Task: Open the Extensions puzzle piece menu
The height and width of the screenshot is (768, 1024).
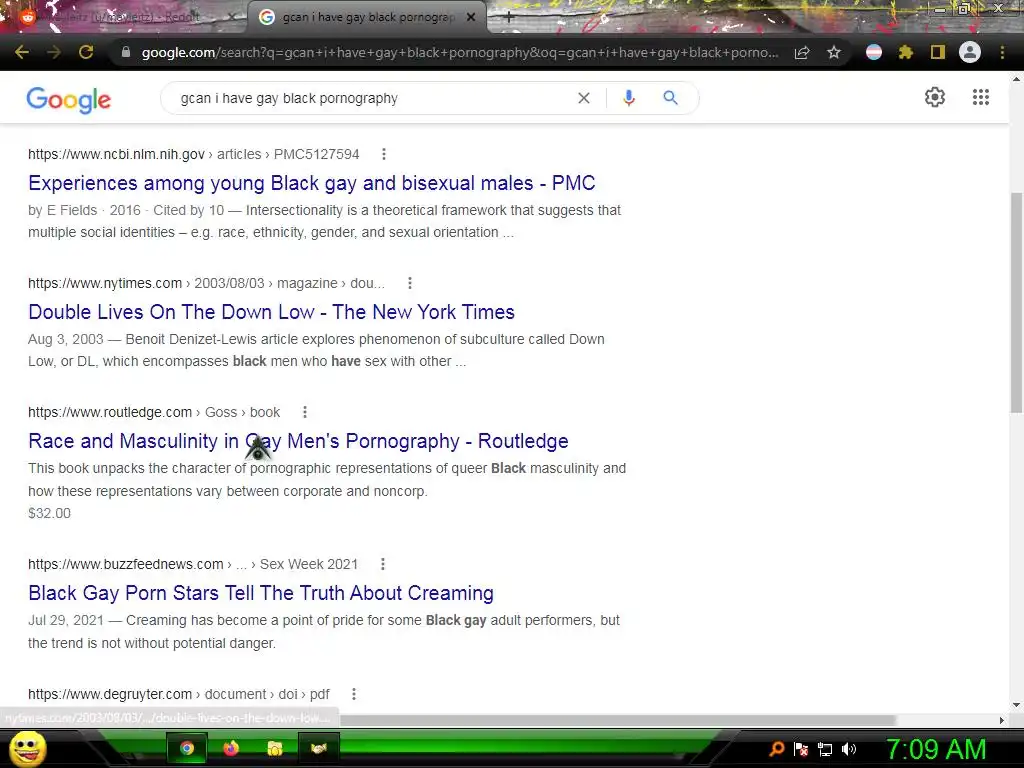Action: pyautogui.click(x=906, y=52)
